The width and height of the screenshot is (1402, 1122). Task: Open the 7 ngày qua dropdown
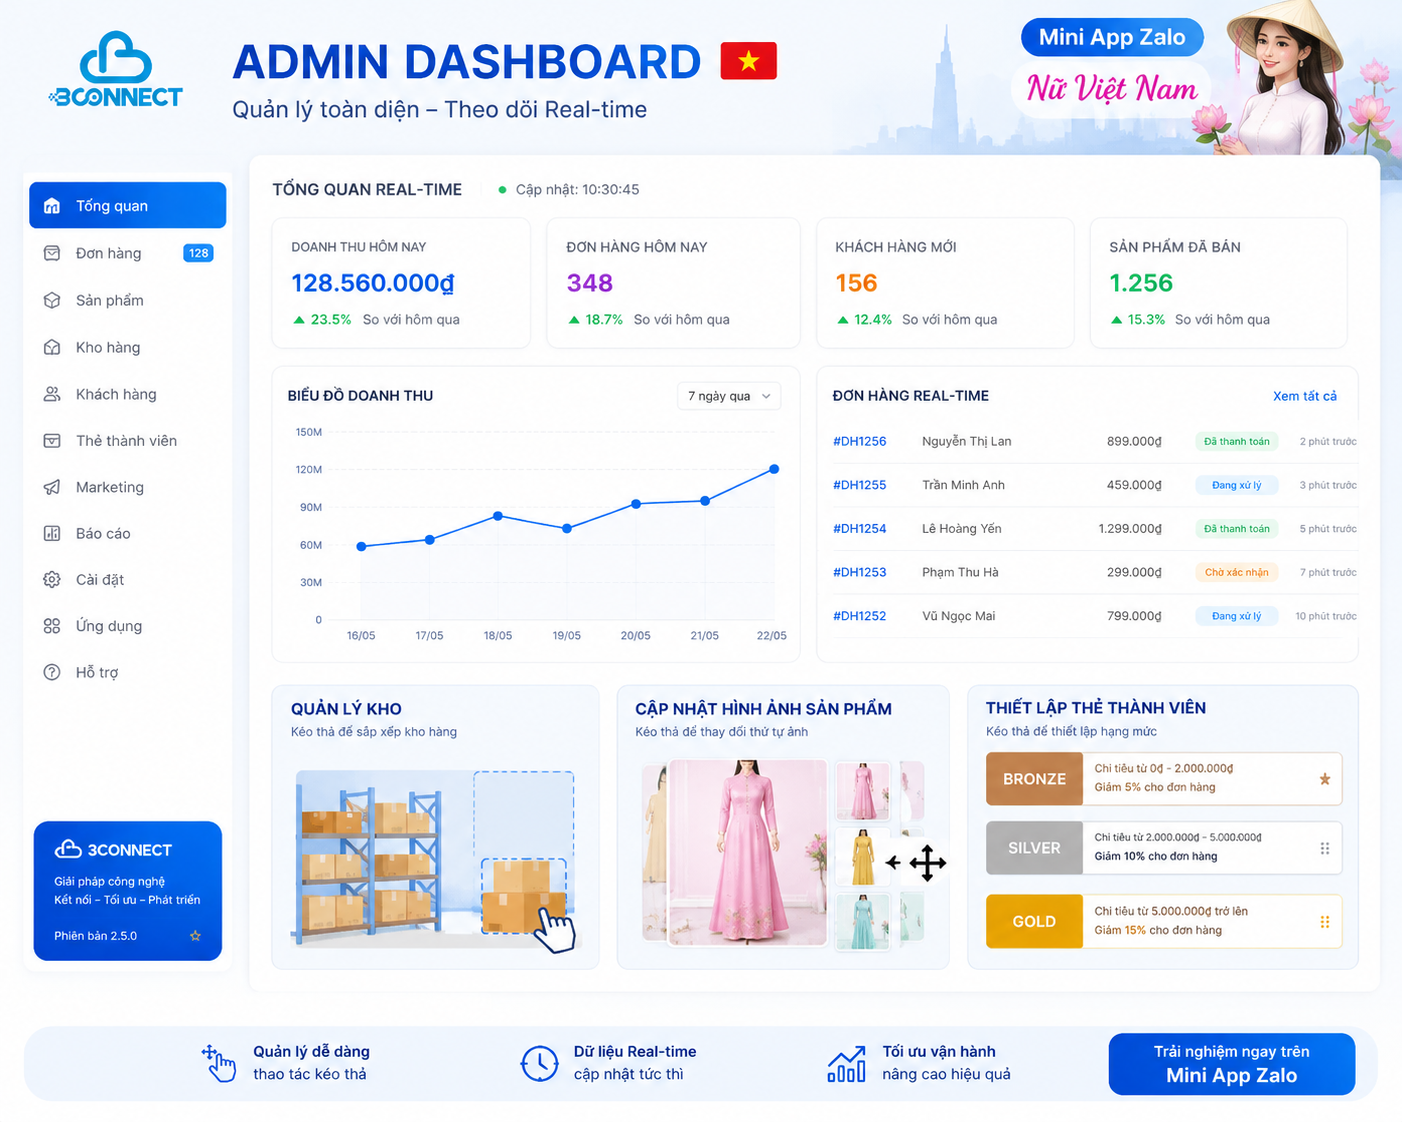(729, 396)
